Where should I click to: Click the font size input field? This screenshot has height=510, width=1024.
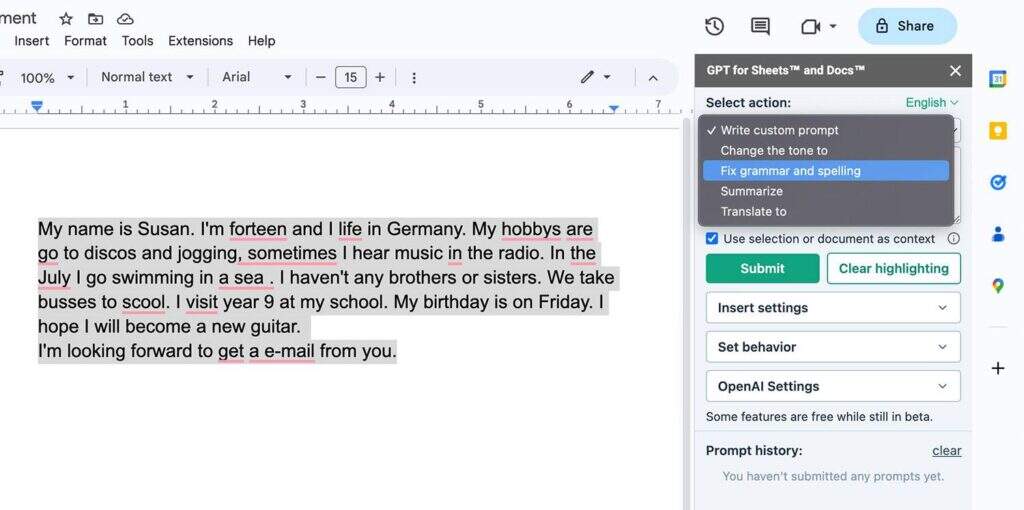[x=350, y=77]
